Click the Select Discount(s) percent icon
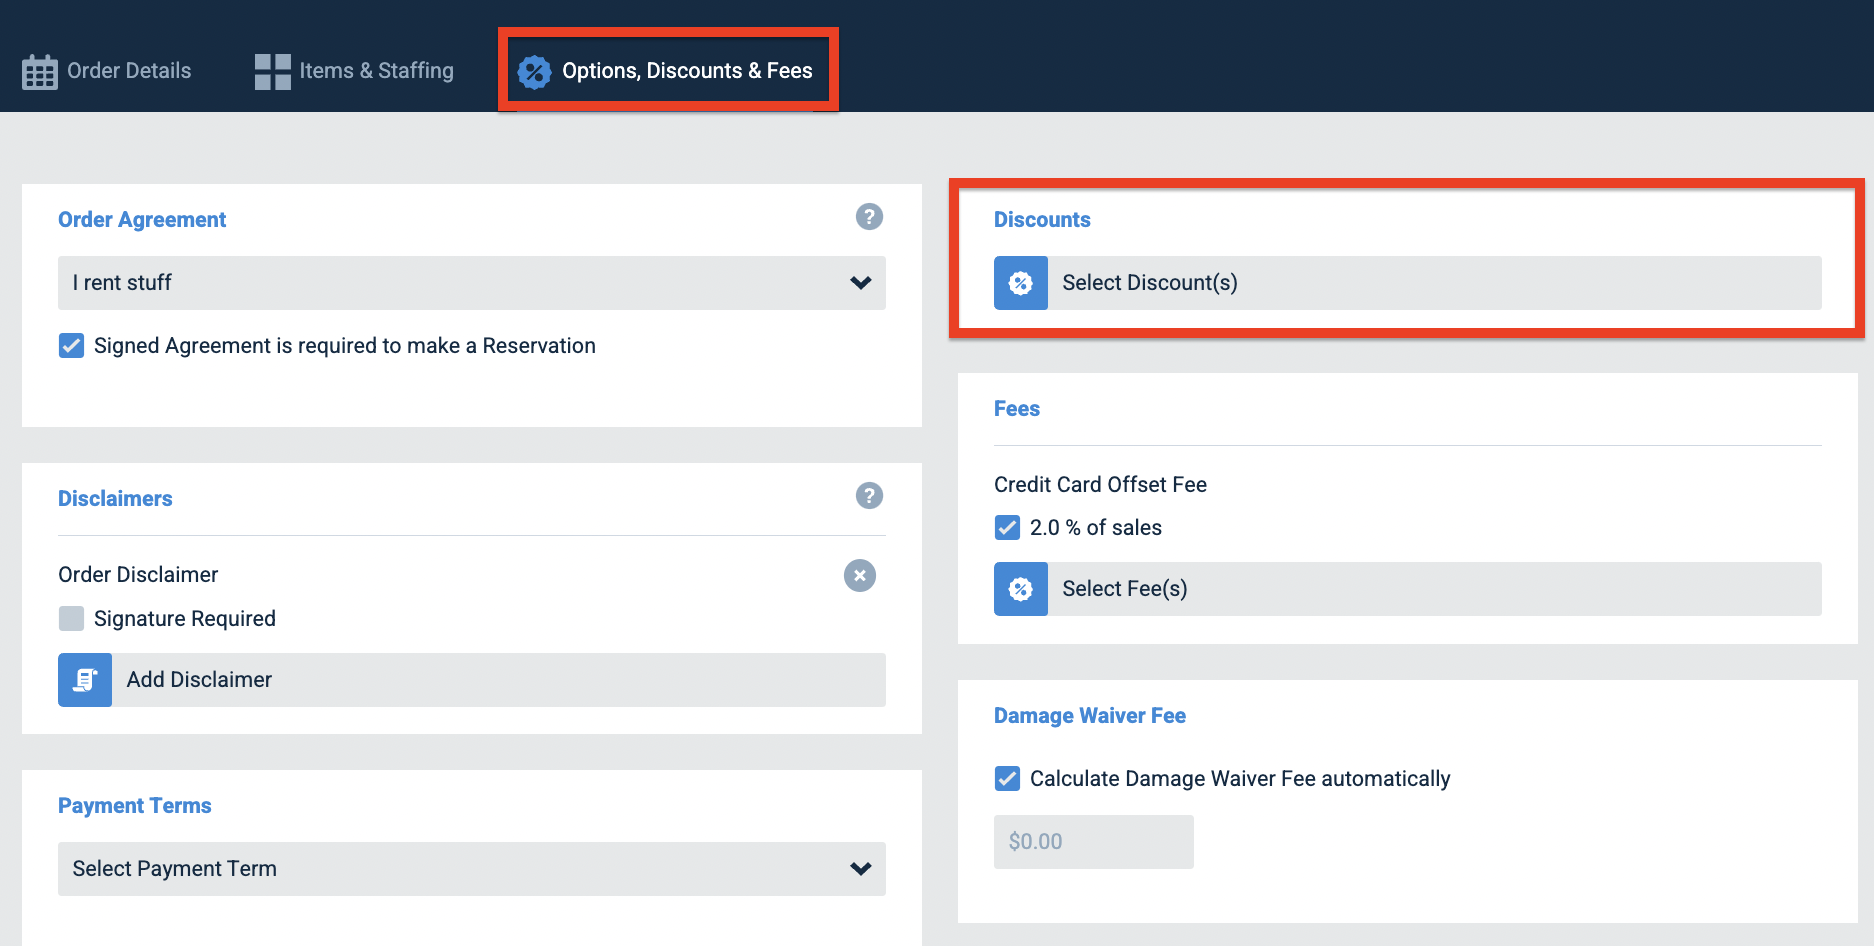Viewport: 1874px width, 946px height. 1021,283
